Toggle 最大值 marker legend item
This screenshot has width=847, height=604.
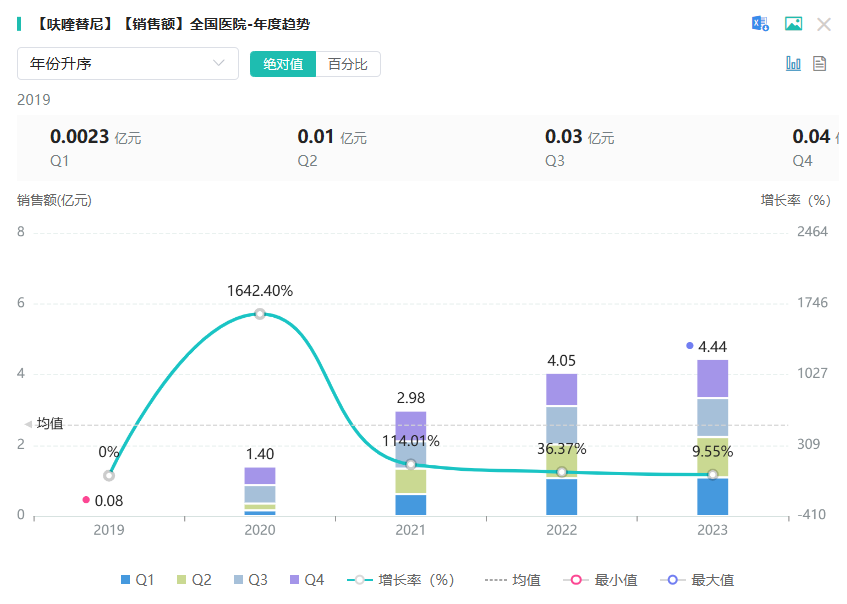coord(698,580)
